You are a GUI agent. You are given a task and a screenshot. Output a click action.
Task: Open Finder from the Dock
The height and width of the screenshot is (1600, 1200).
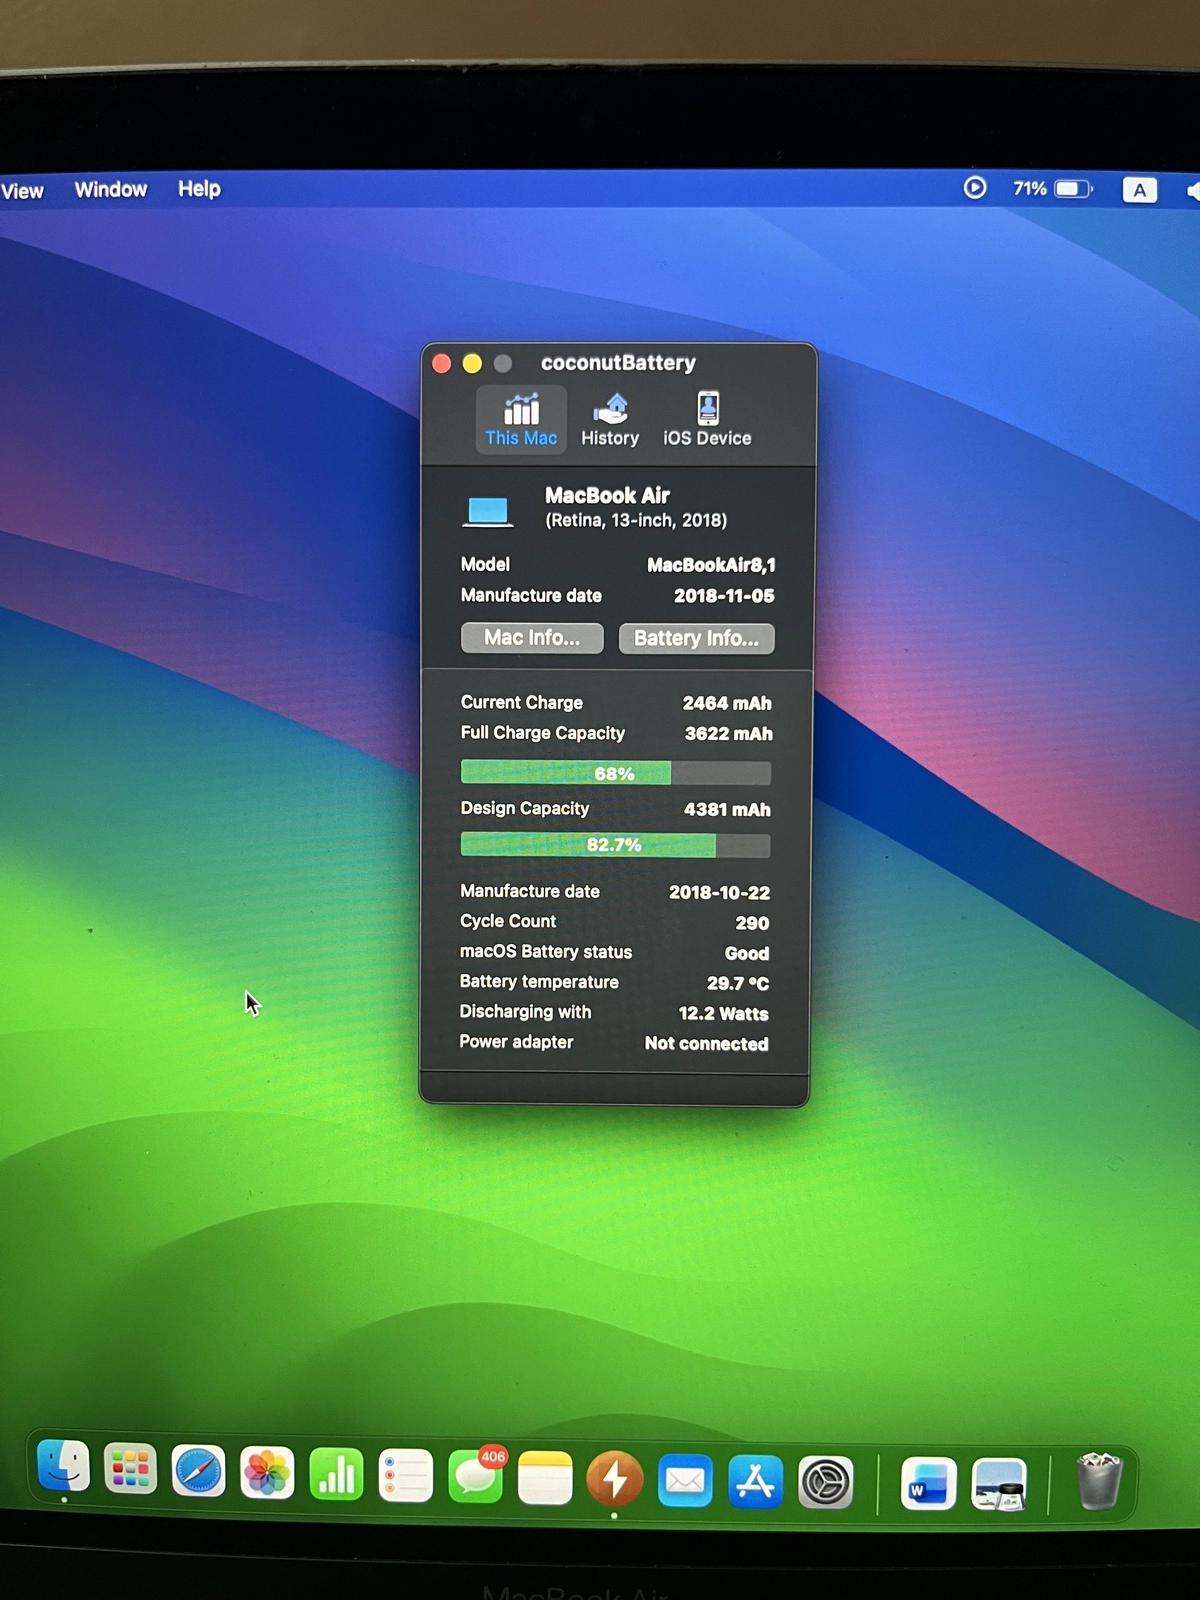tap(63, 1468)
